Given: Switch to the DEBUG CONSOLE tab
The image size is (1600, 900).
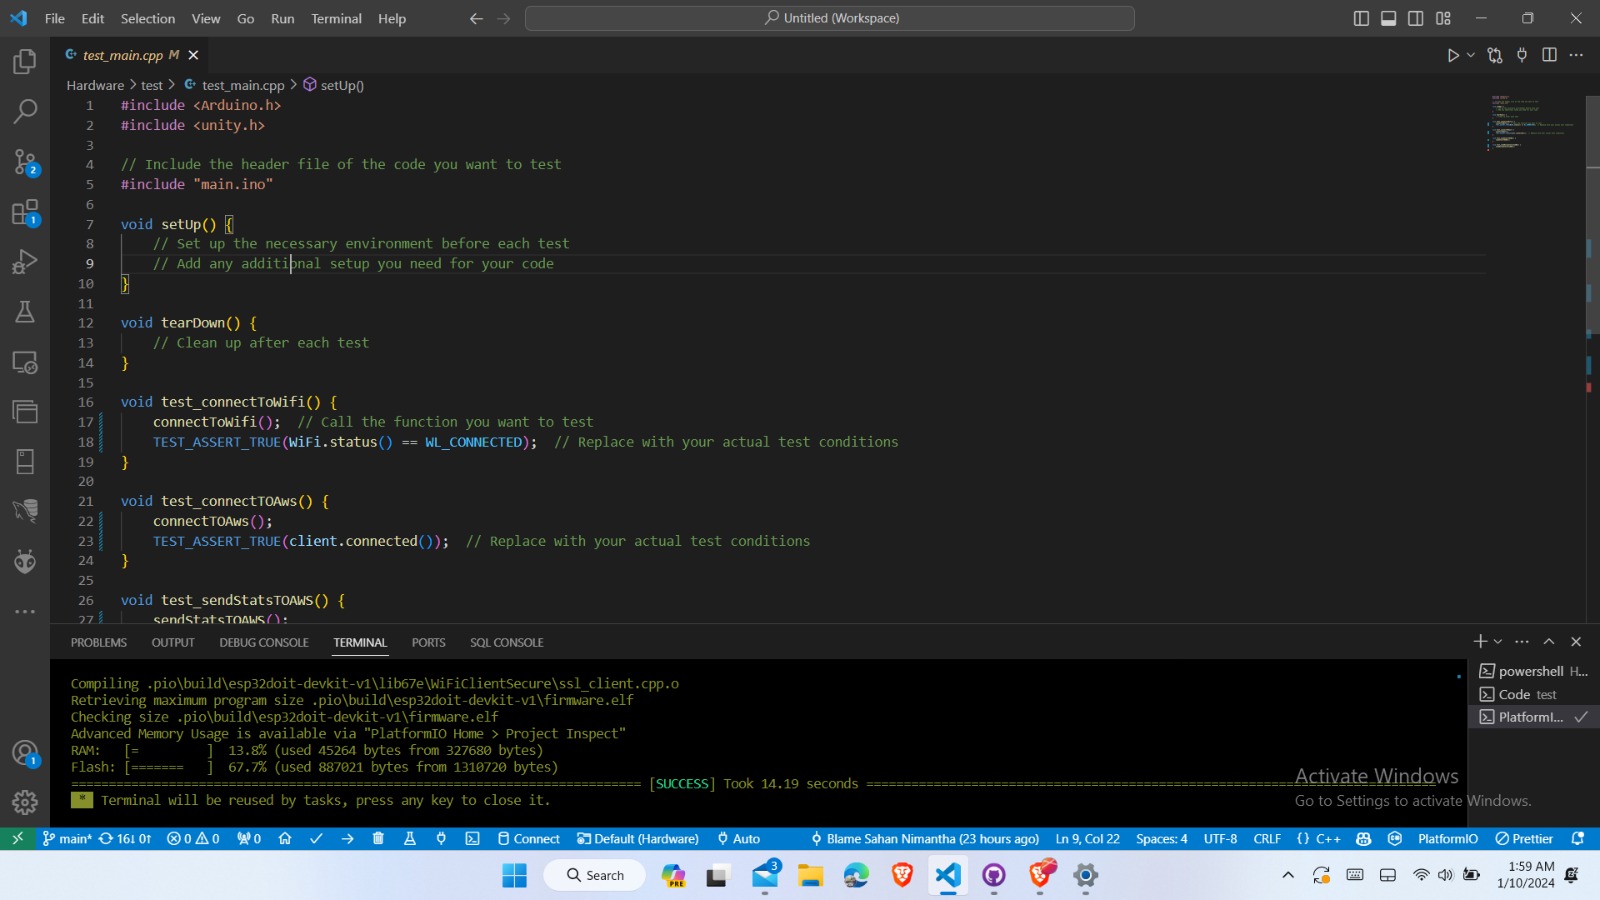Looking at the screenshot, I should click(264, 643).
